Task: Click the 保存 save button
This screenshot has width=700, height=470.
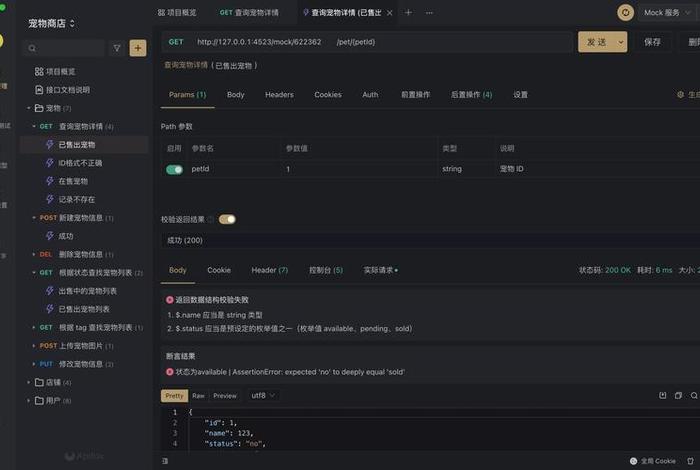Action: [652, 42]
